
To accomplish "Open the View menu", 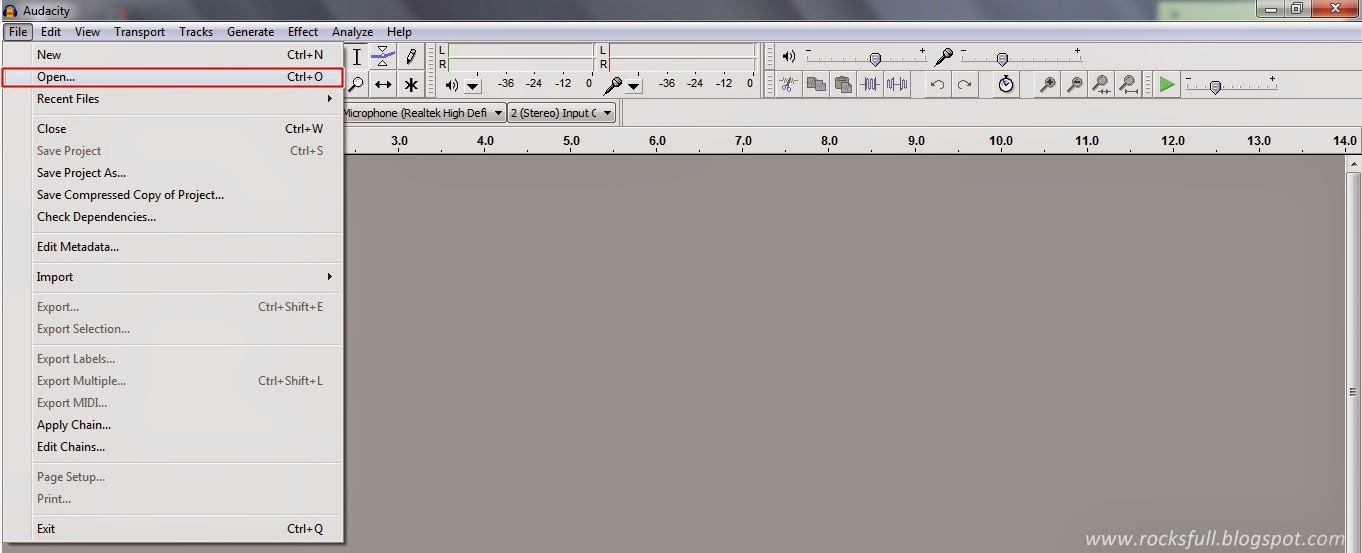I will pyautogui.click(x=87, y=32).
